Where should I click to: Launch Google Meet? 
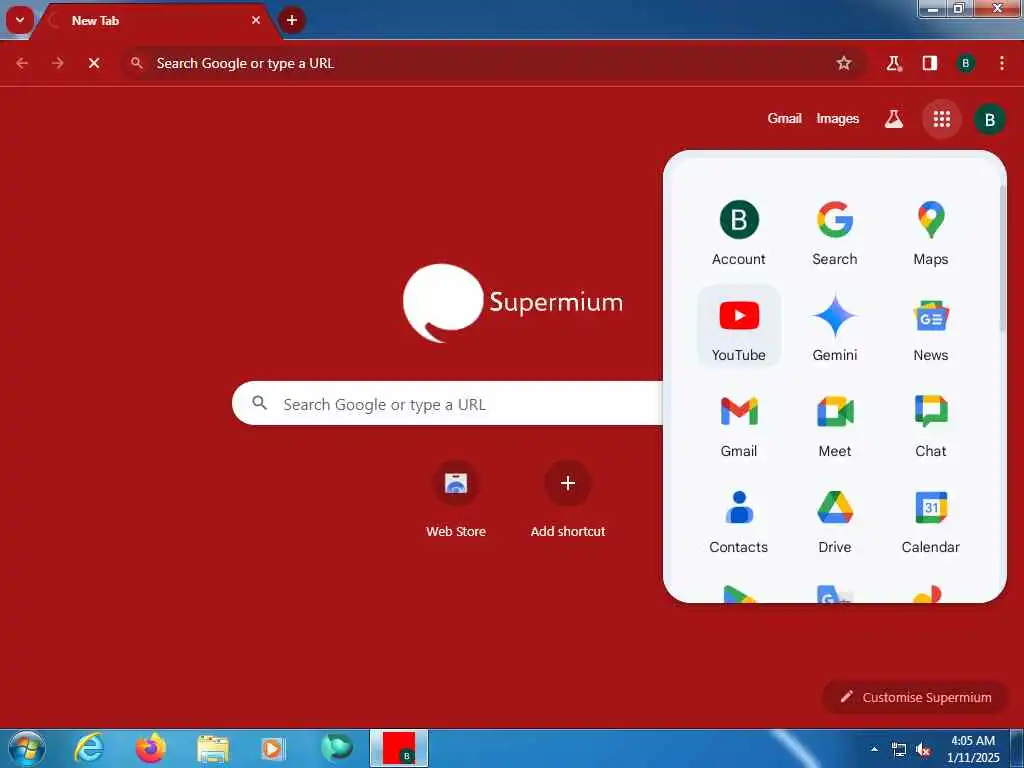click(835, 424)
